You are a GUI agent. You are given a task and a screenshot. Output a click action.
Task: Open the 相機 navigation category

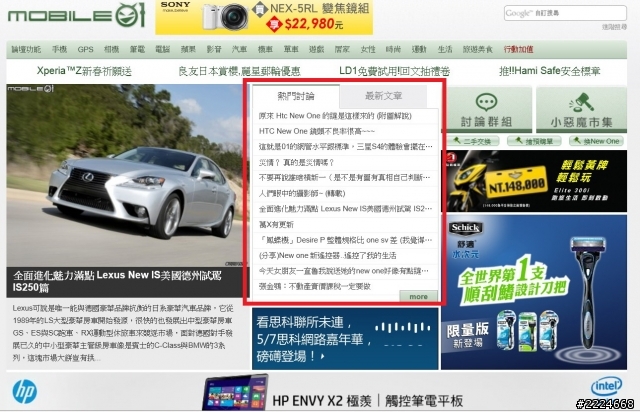click(111, 49)
